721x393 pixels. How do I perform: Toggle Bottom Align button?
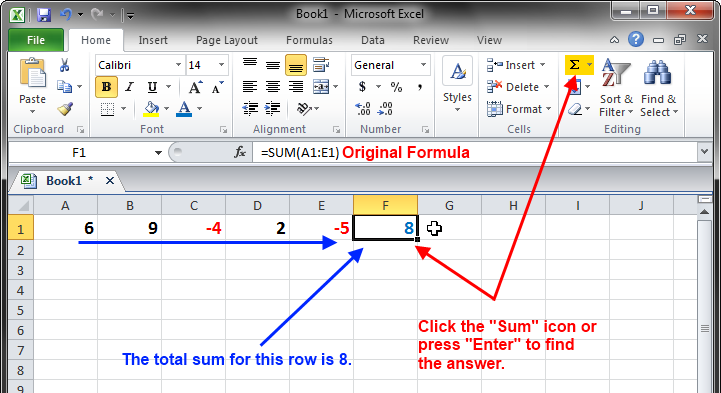click(296, 65)
